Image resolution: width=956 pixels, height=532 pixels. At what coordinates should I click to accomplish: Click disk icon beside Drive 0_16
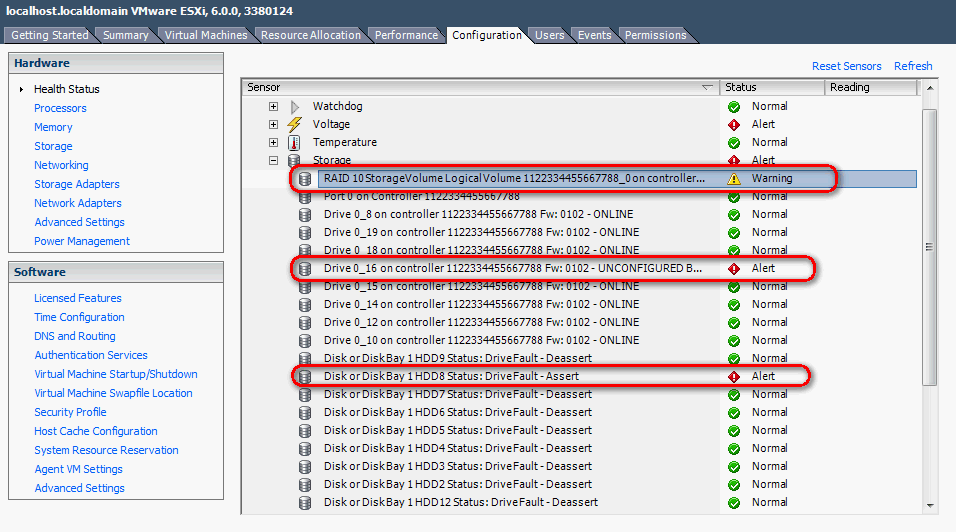[x=305, y=269]
